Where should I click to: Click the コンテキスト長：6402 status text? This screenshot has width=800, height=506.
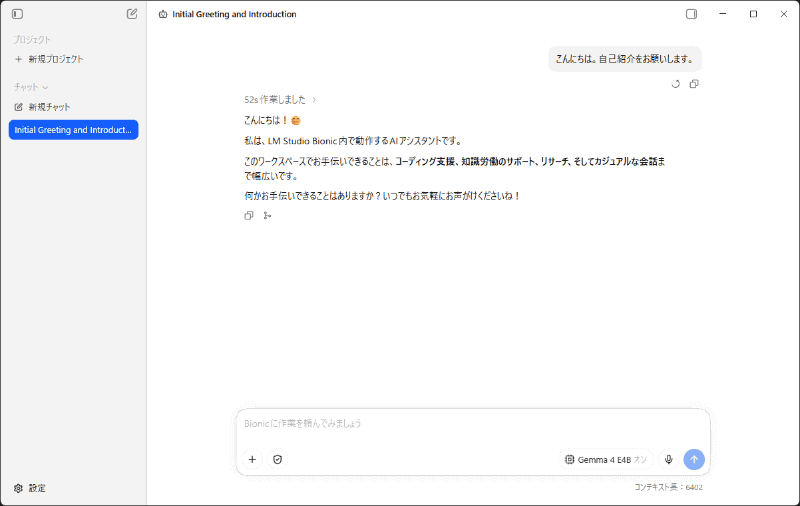click(x=668, y=487)
